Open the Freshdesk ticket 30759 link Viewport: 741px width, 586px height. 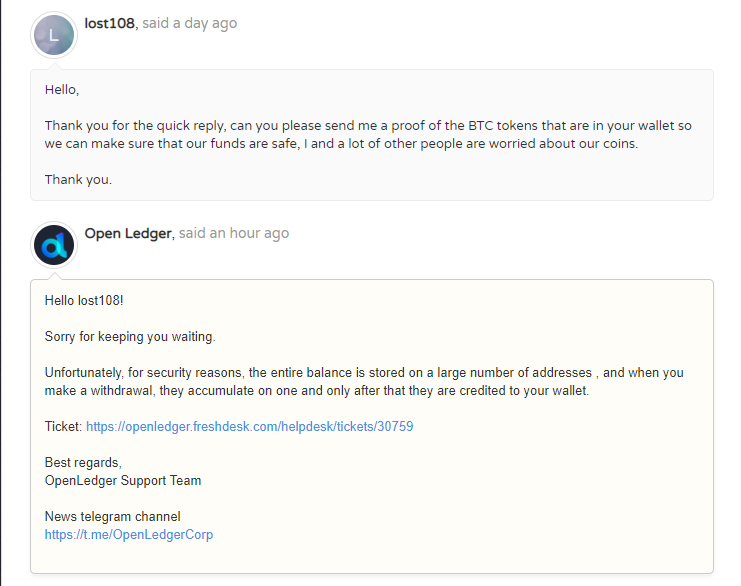pyautogui.click(x=250, y=426)
